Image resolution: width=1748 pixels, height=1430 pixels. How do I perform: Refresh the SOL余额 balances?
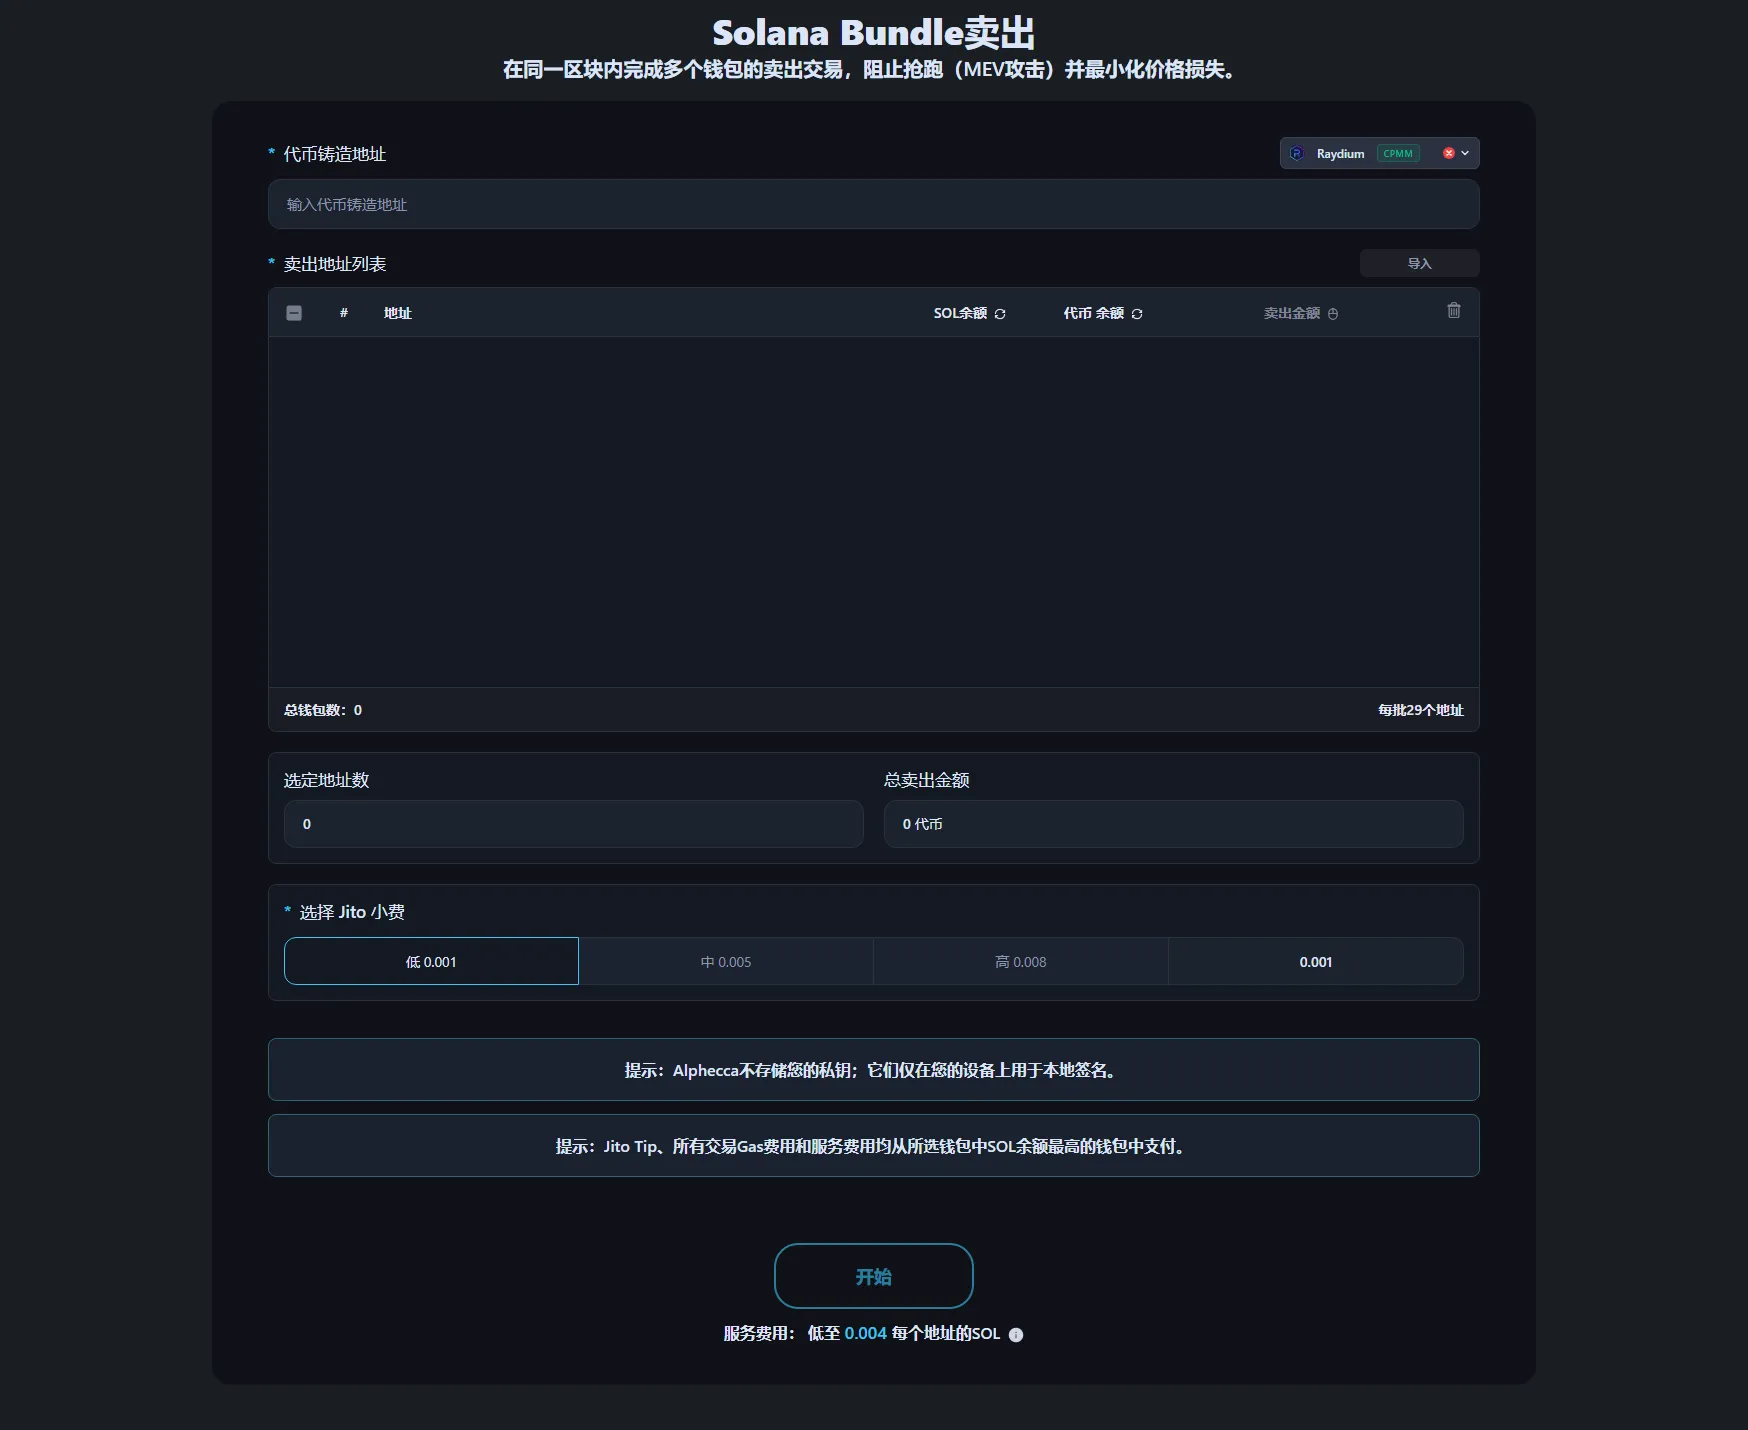coord(999,313)
